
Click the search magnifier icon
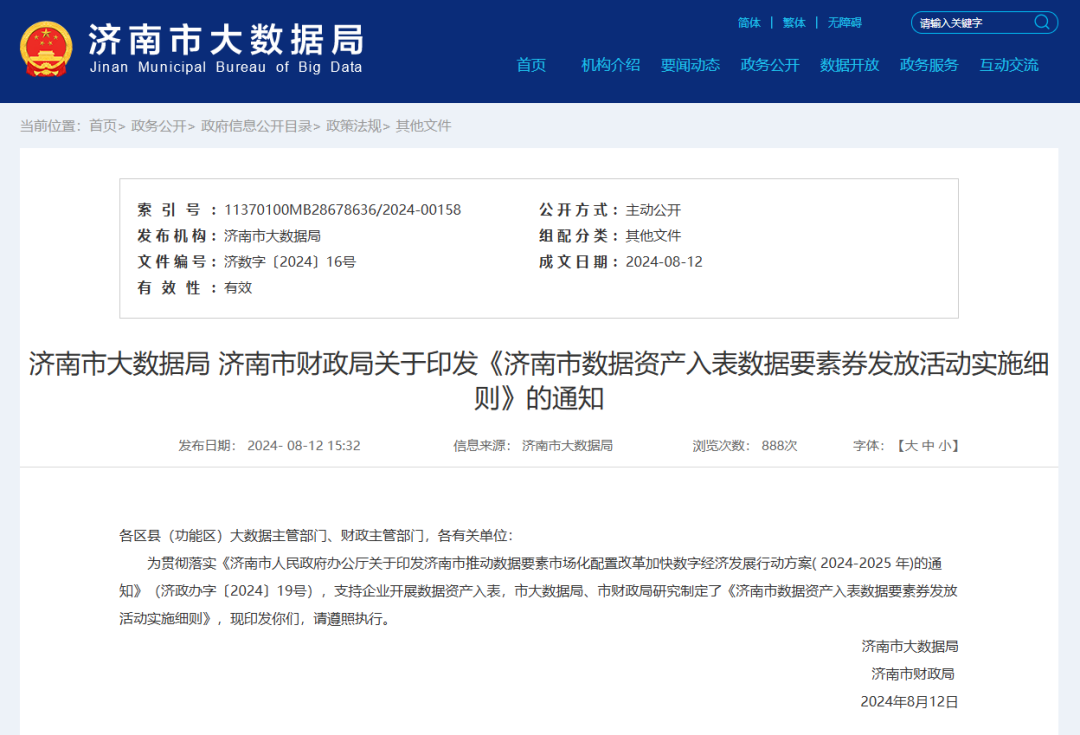(1041, 22)
